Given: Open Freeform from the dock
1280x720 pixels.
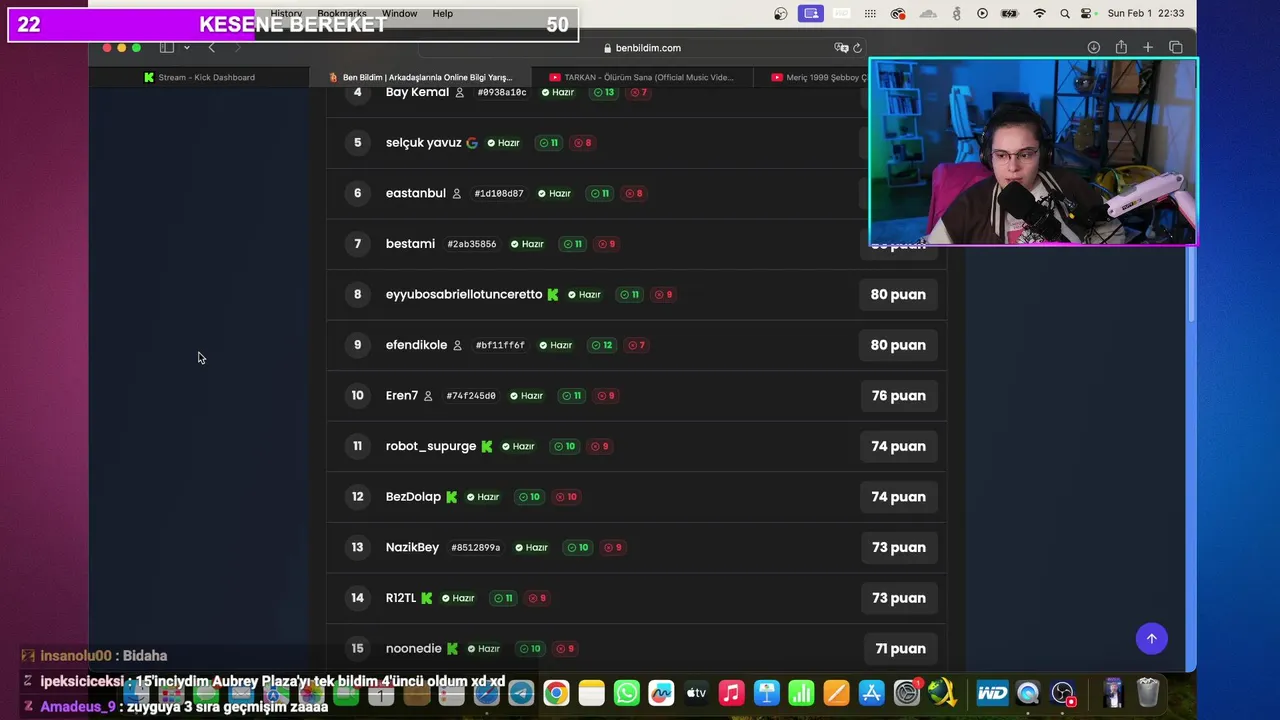Looking at the screenshot, I should point(662,693).
